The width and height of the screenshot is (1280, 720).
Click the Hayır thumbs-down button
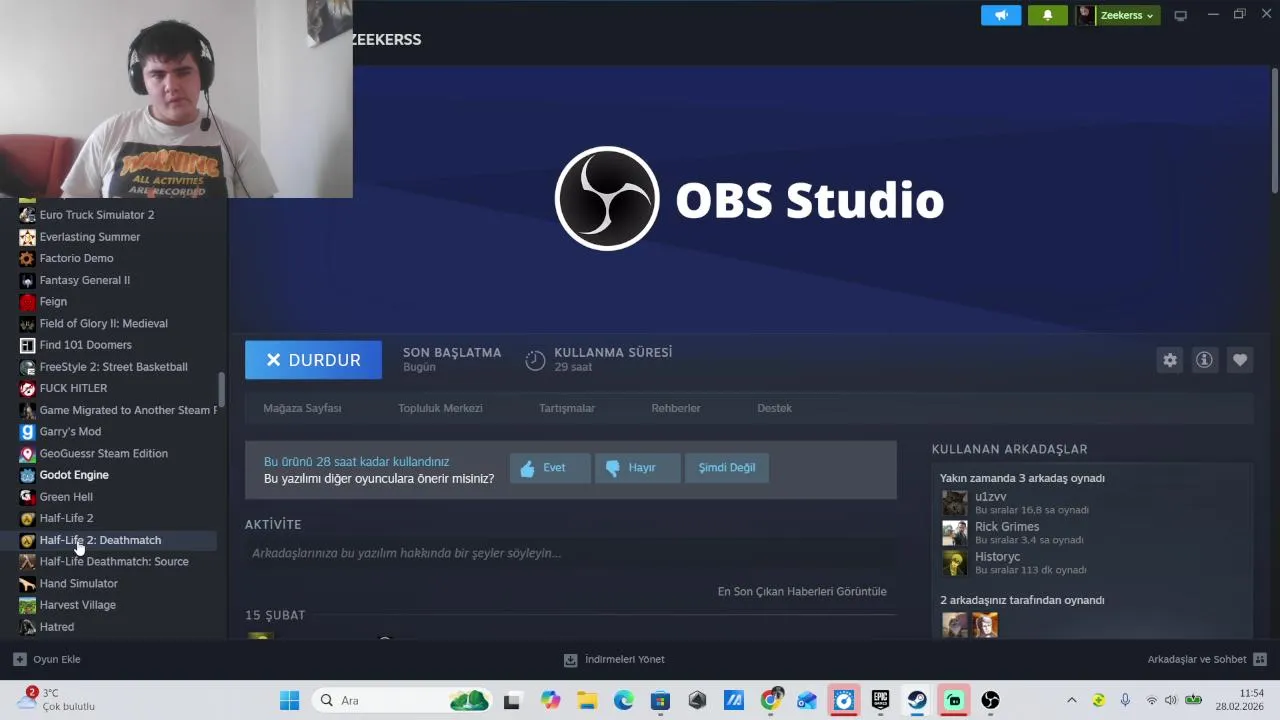pyautogui.click(x=637, y=468)
